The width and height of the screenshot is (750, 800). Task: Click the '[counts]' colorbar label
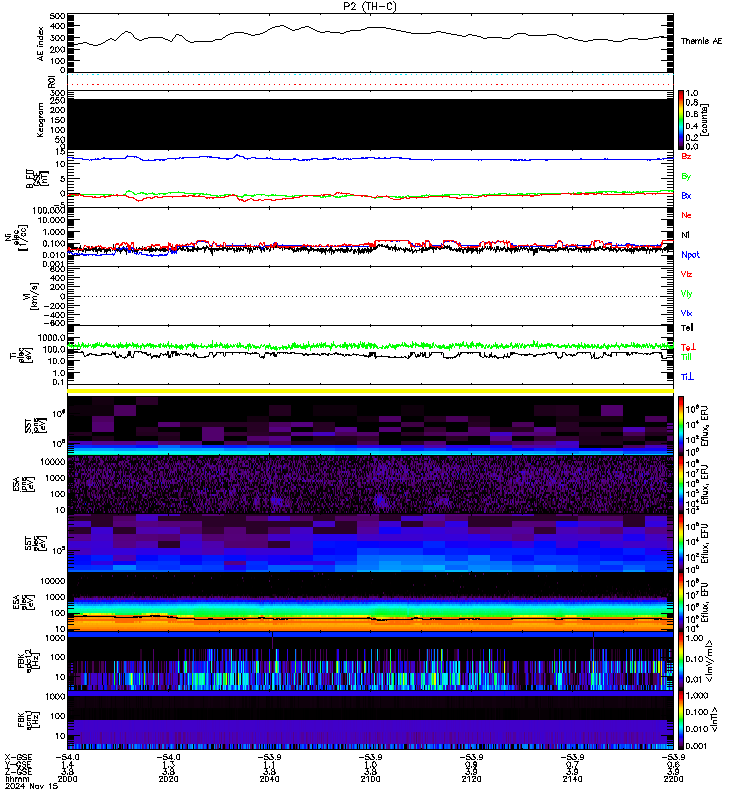704,120
